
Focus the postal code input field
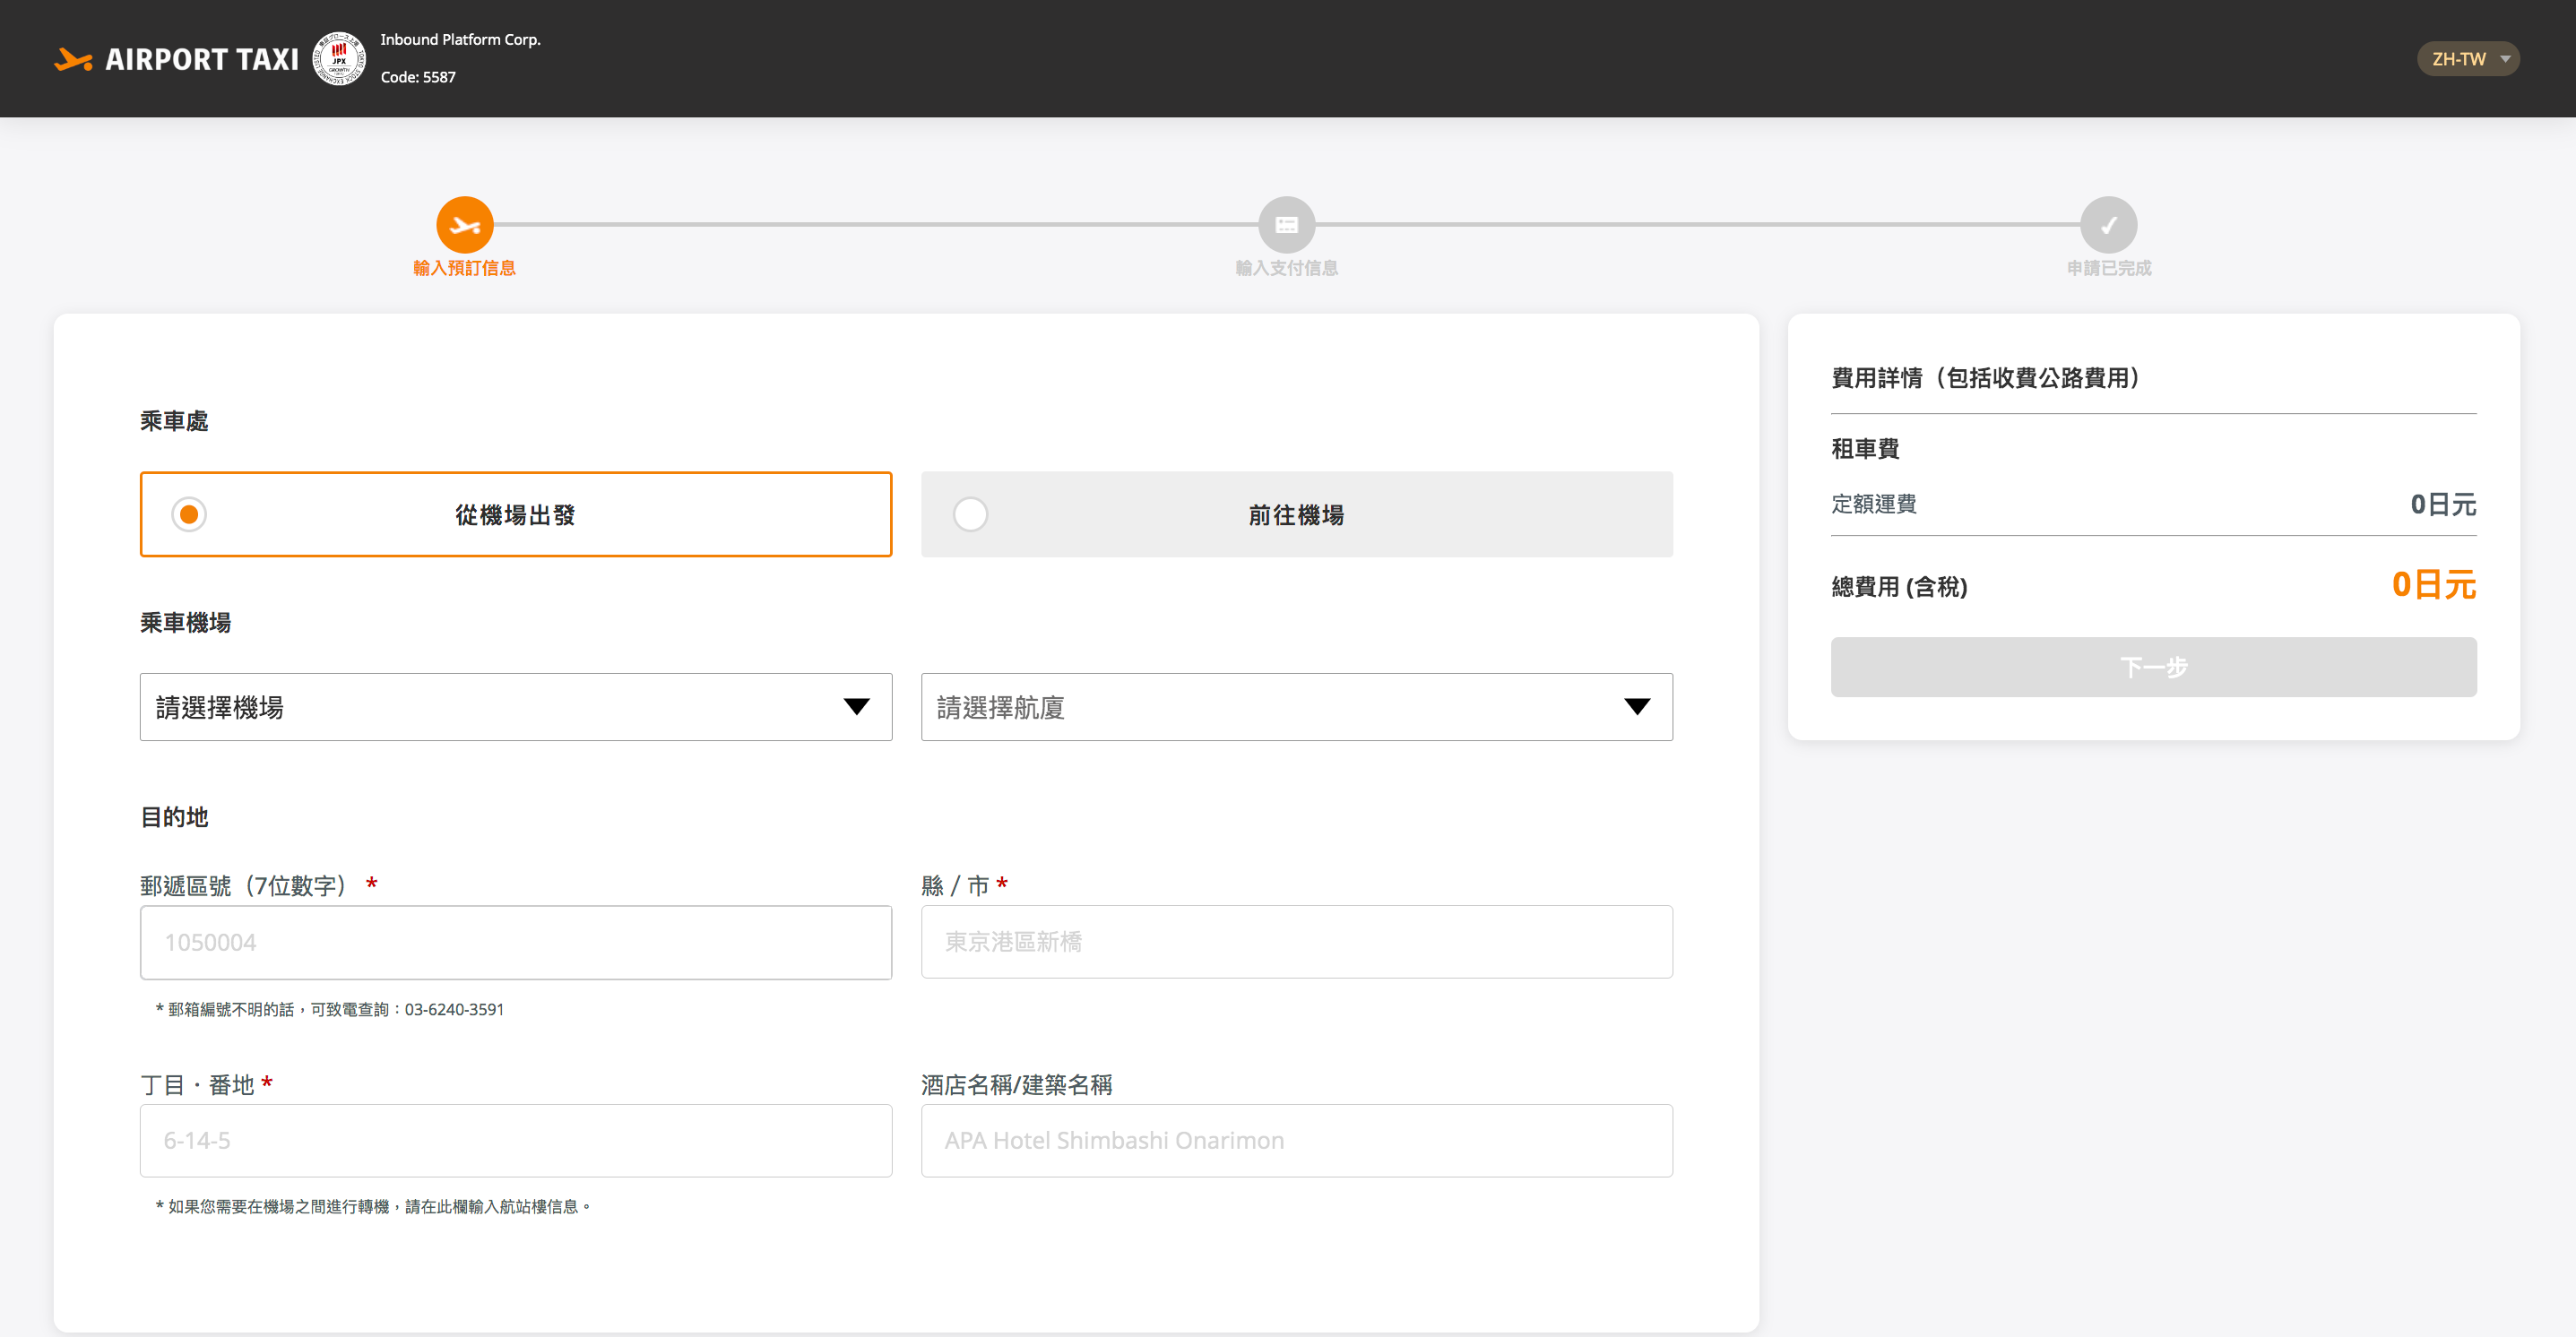[515, 942]
